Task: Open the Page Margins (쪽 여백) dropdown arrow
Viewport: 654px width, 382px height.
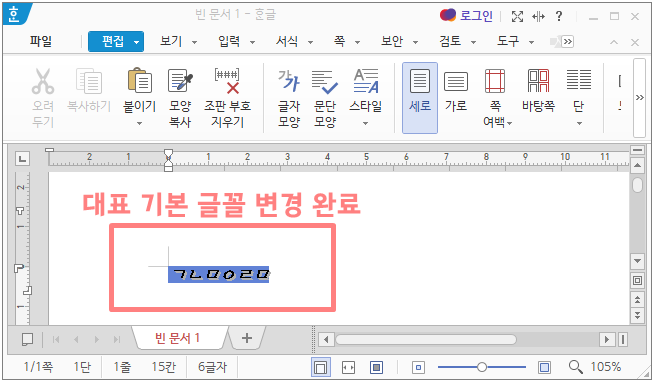Action: 509,123
